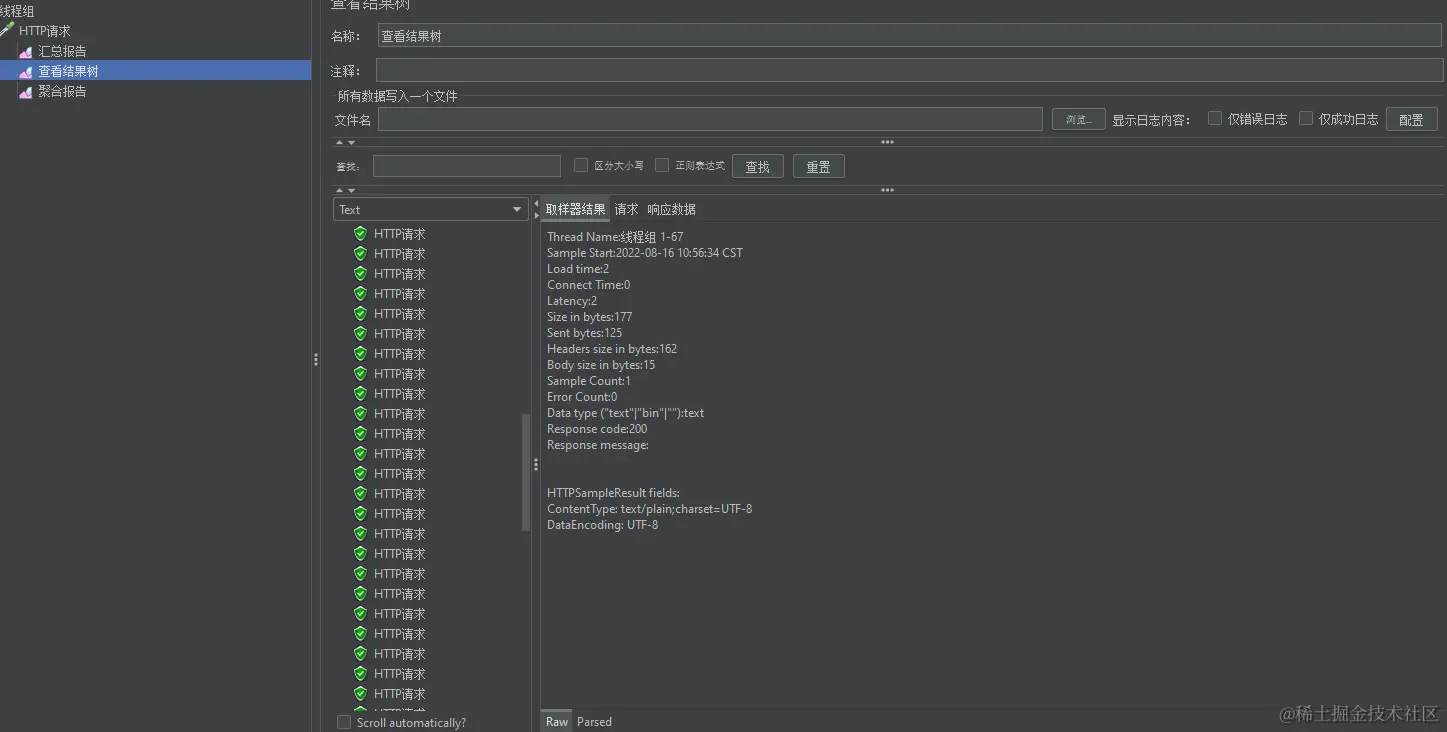Click the 'Size in bytes:177' line
Viewport: 1447px width, 732px height.
click(x=590, y=317)
